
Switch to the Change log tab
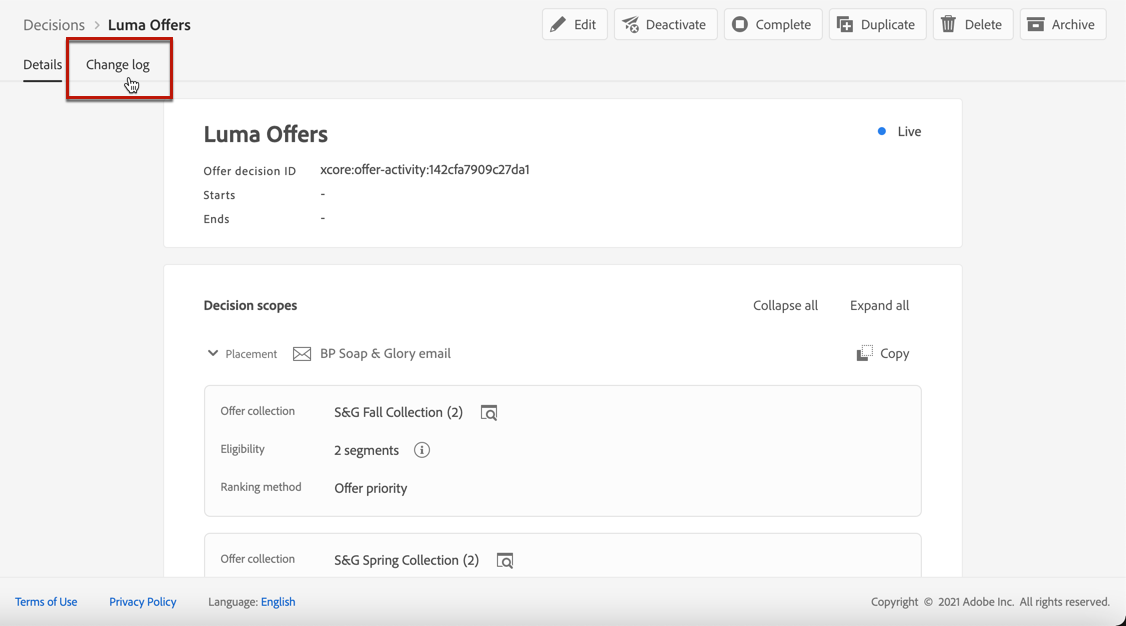[118, 65]
